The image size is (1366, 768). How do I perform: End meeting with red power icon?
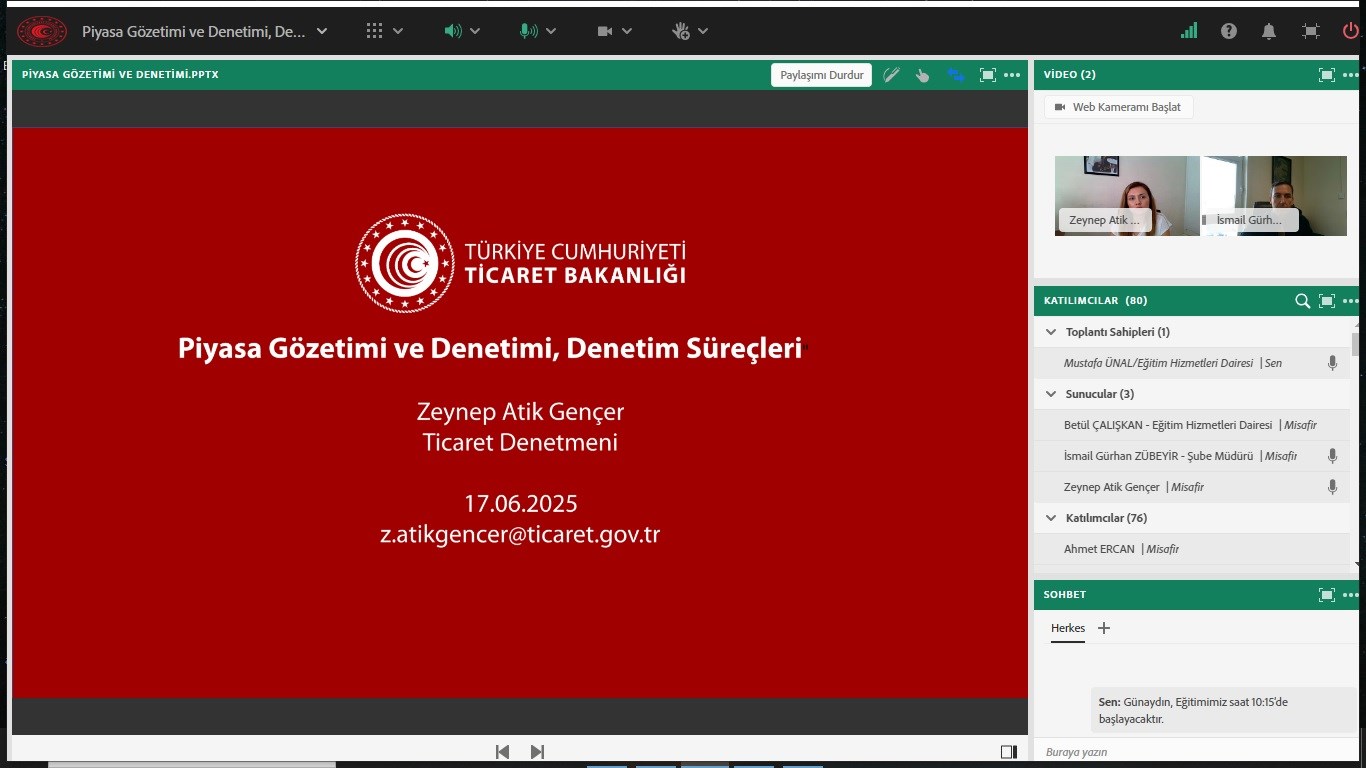coord(1350,31)
